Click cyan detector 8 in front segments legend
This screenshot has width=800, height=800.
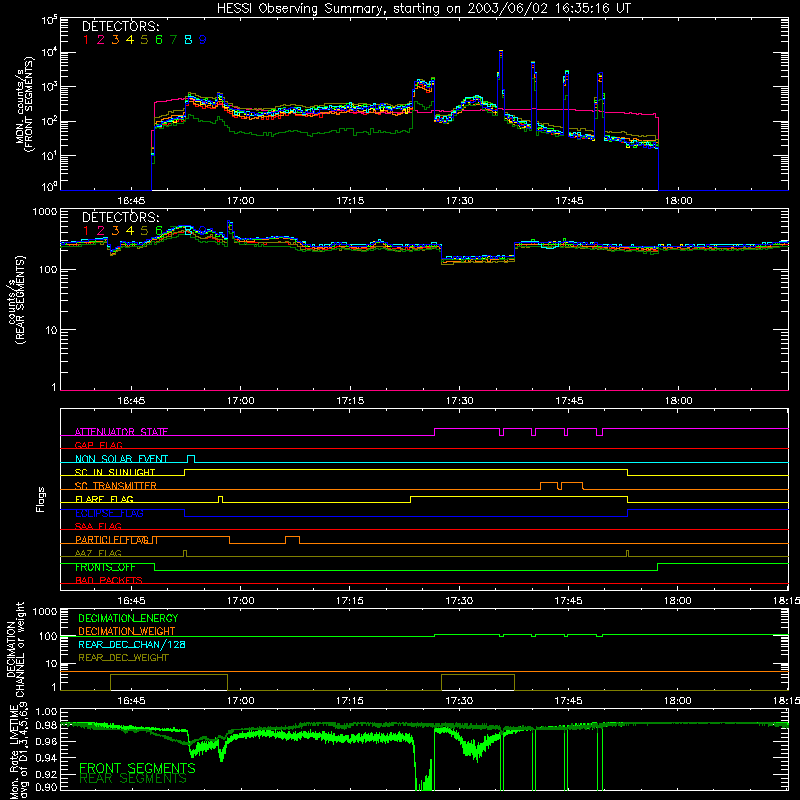point(188,40)
